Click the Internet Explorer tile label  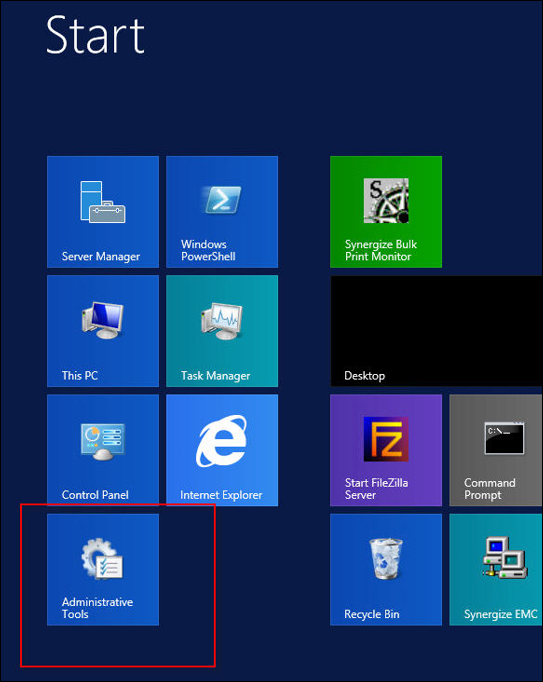tap(221, 495)
